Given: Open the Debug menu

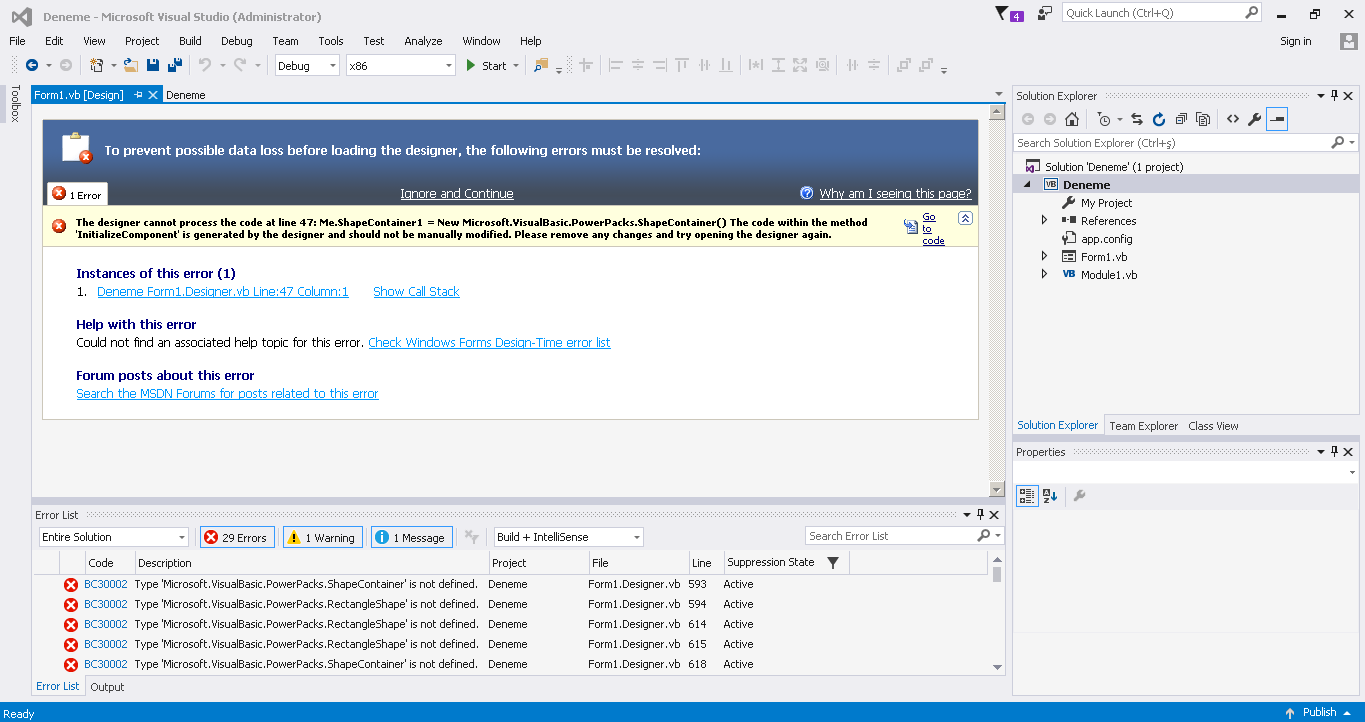Looking at the screenshot, I should 237,41.
